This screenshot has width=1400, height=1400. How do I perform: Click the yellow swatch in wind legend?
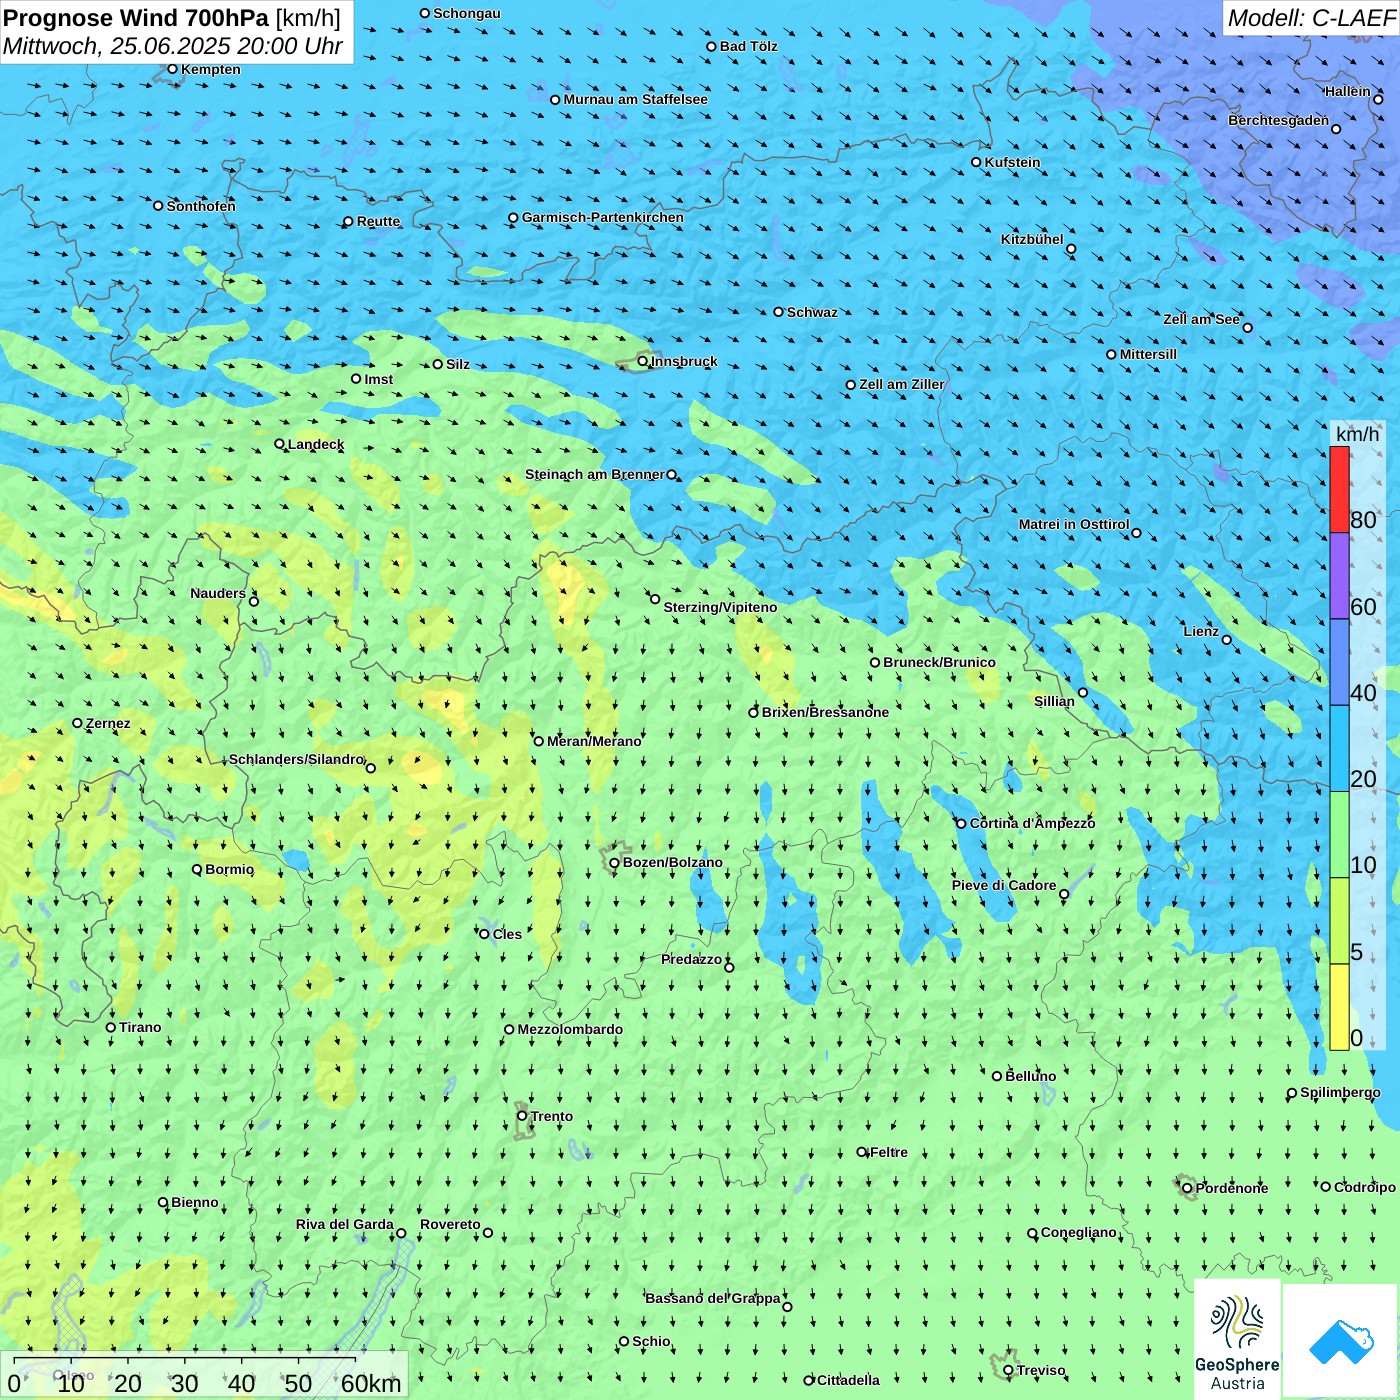[x=1339, y=1007]
